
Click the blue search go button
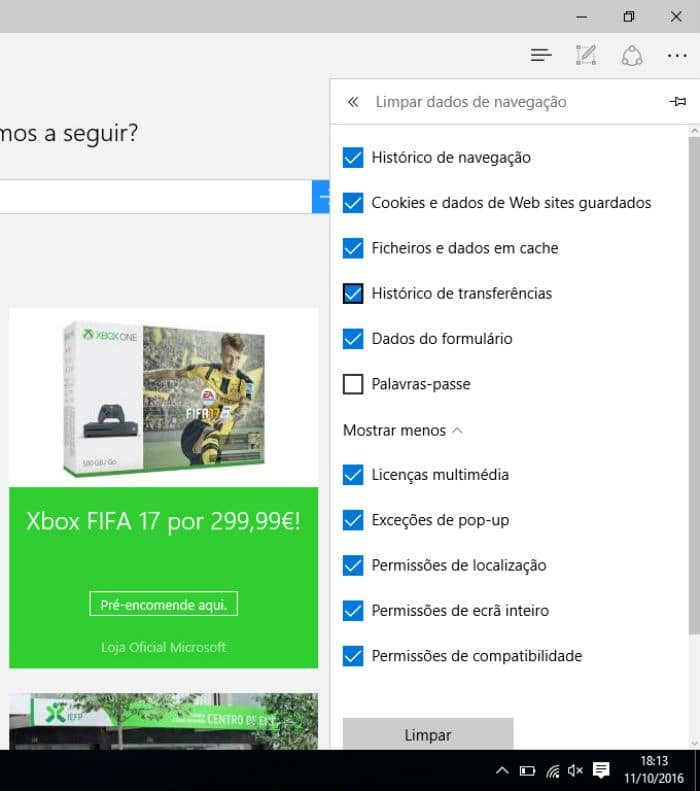[x=321, y=196]
